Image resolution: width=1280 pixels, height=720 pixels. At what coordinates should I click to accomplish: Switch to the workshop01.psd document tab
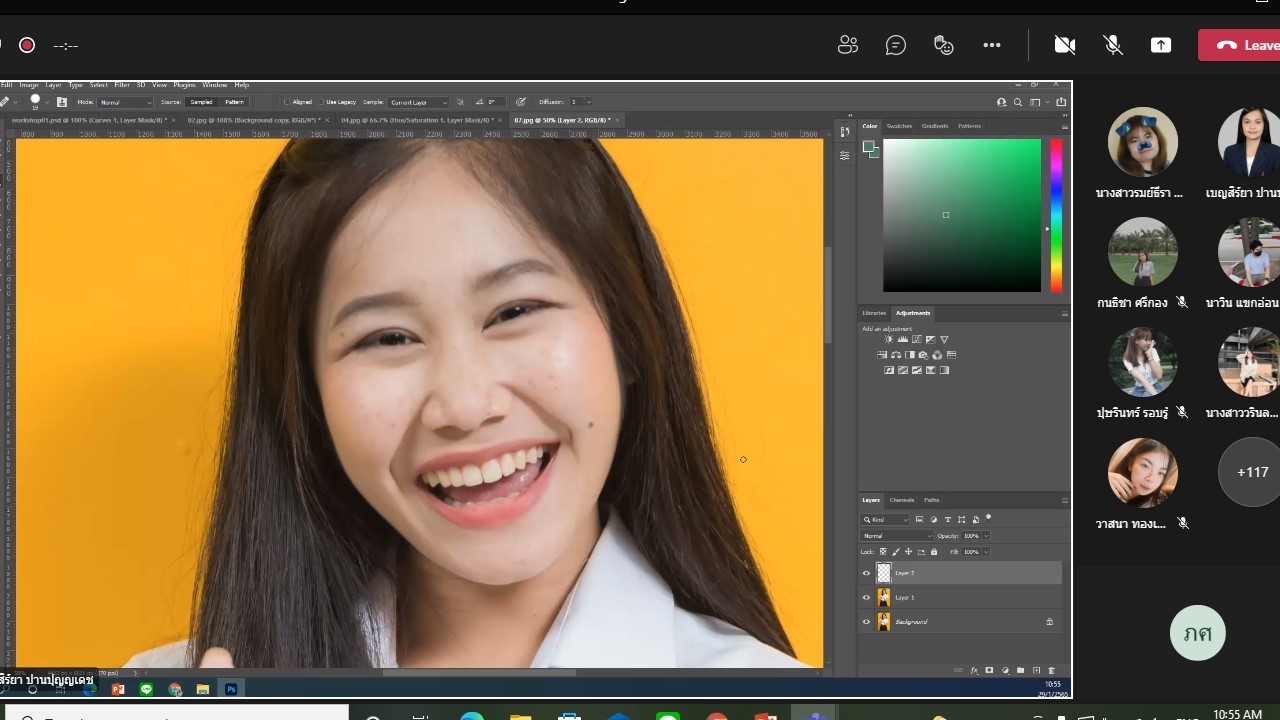(91, 120)
